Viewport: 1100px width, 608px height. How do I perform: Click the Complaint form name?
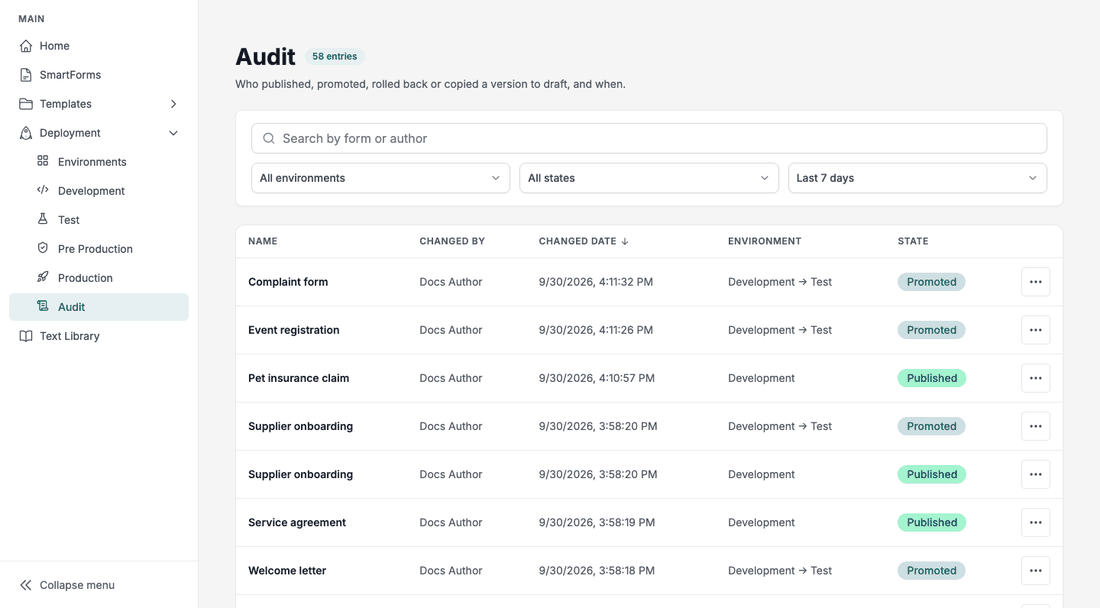click(x=288, y=282)
